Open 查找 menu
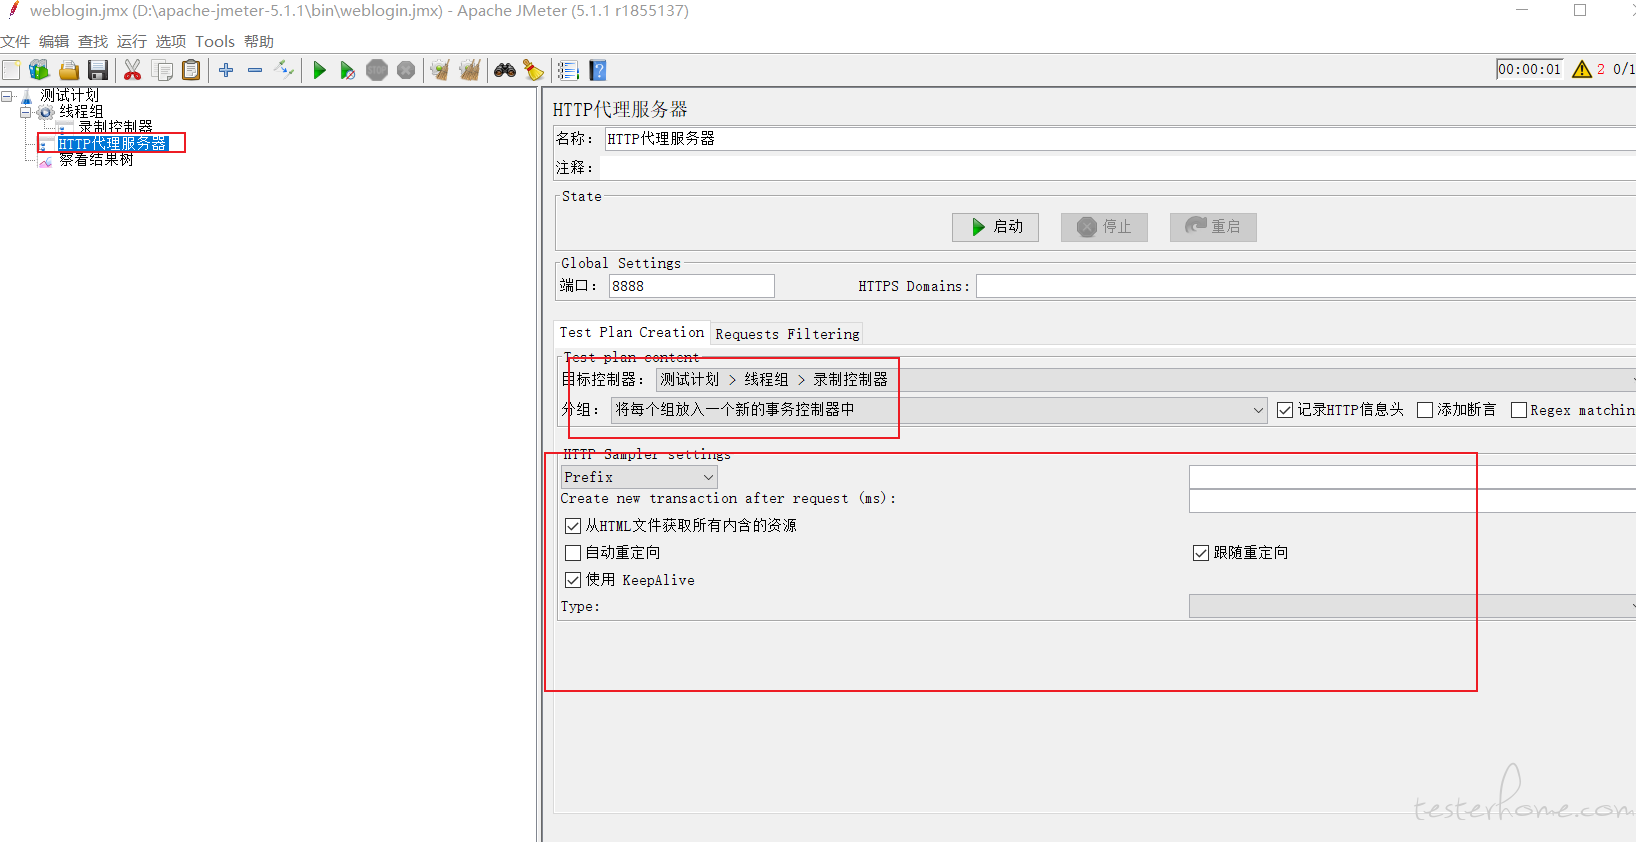1636x842 pixels. pyautogui.click(x=93, y=41)
